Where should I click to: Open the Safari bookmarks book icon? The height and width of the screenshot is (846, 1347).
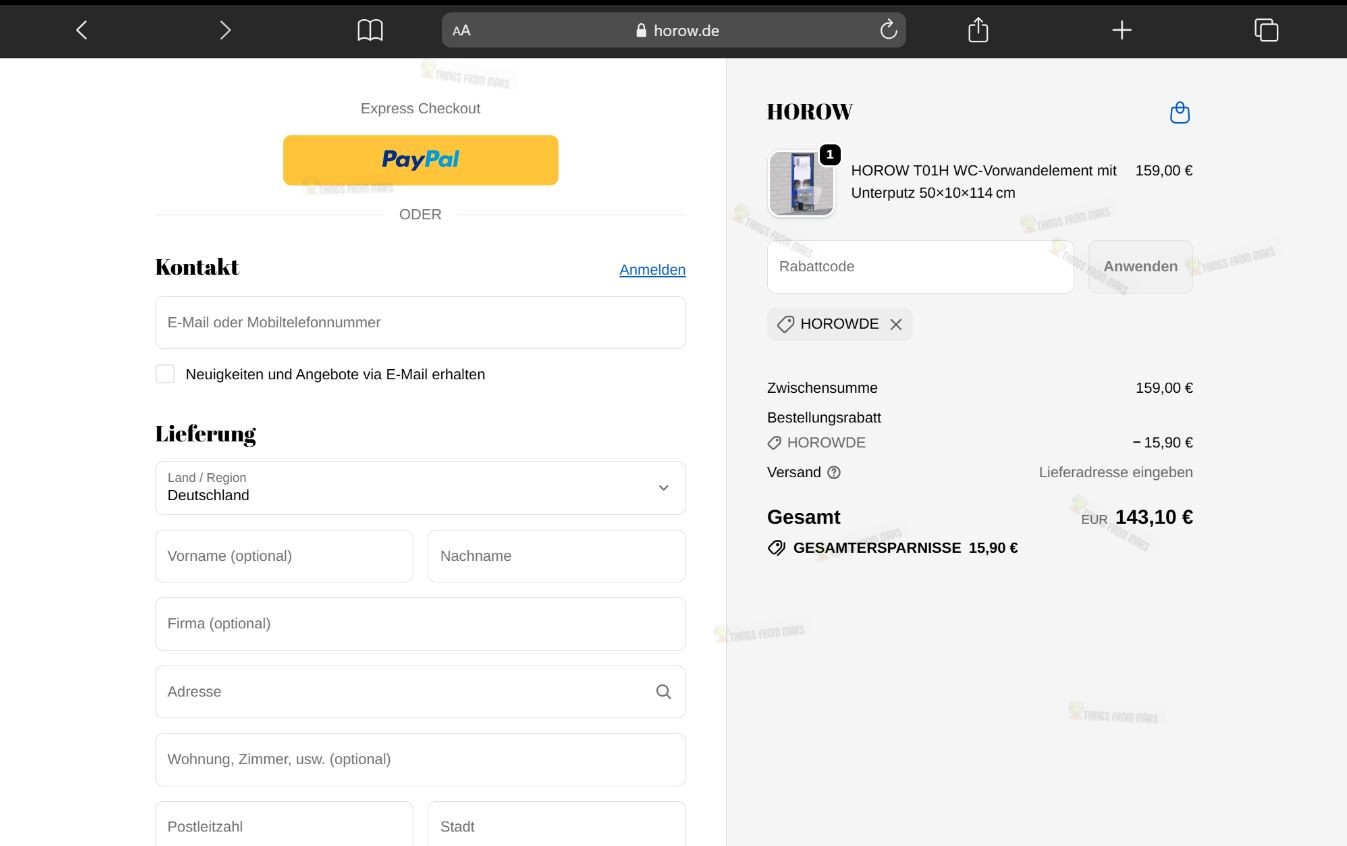[370, 30]
